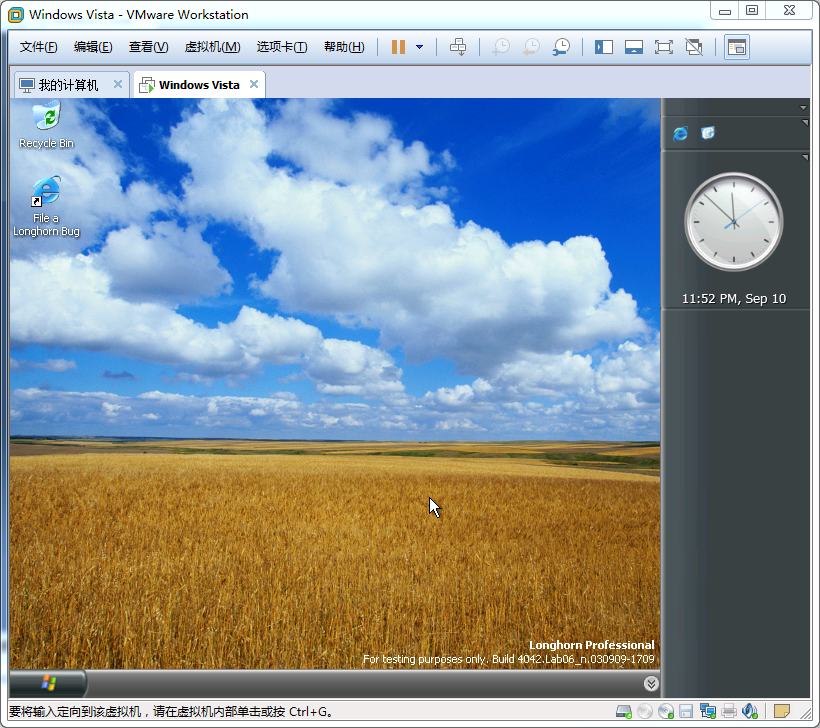
Task: Open the 编辑(E) menu
Action: [x=93, y=47]
